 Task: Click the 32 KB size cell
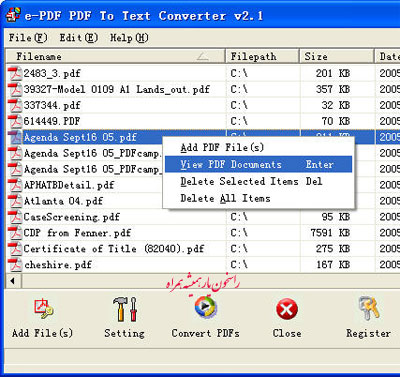pos(336,105)
